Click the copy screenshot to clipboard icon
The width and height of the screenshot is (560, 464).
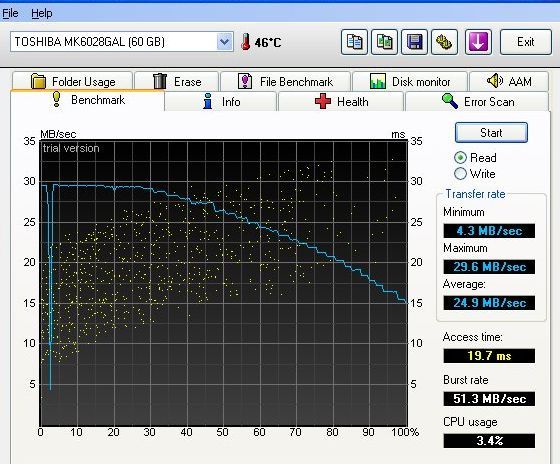tap(384, 42)
